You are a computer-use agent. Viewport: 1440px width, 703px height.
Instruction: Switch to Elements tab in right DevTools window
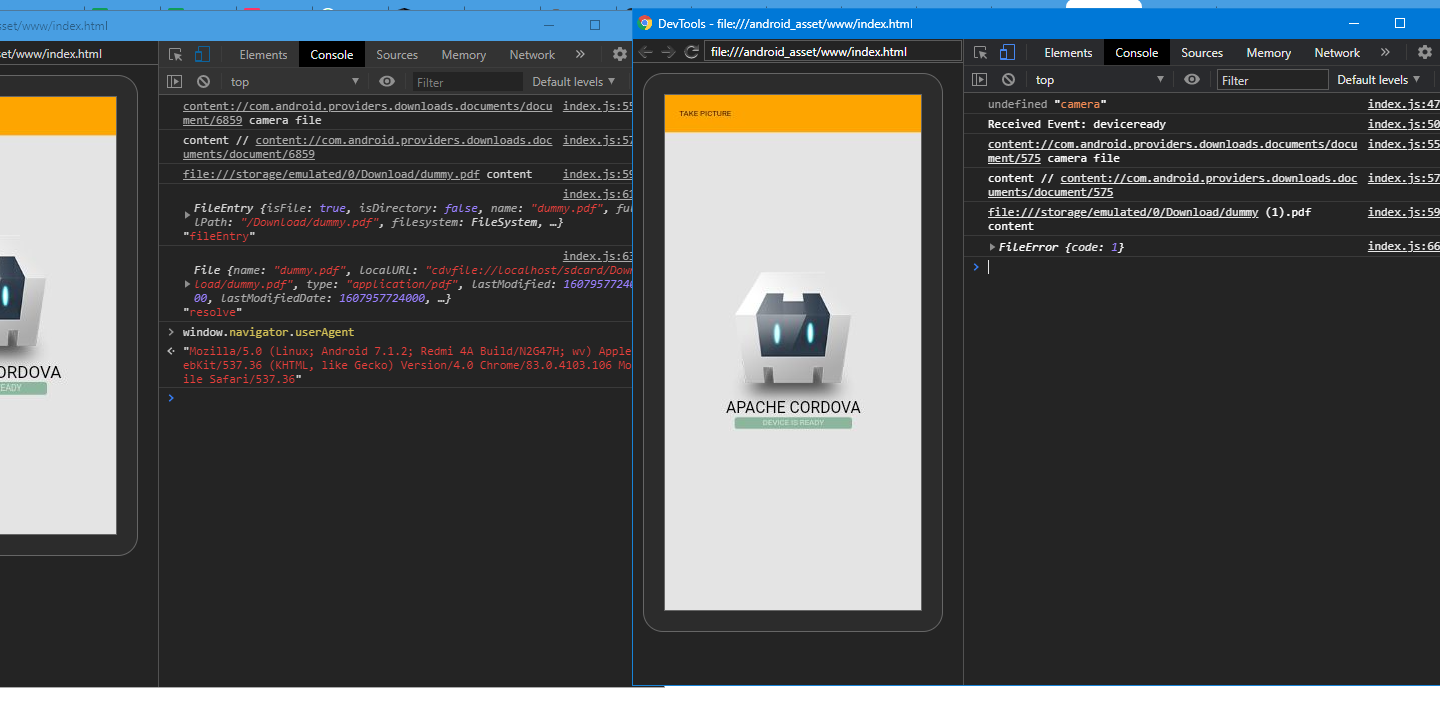tap(1068, 53)
